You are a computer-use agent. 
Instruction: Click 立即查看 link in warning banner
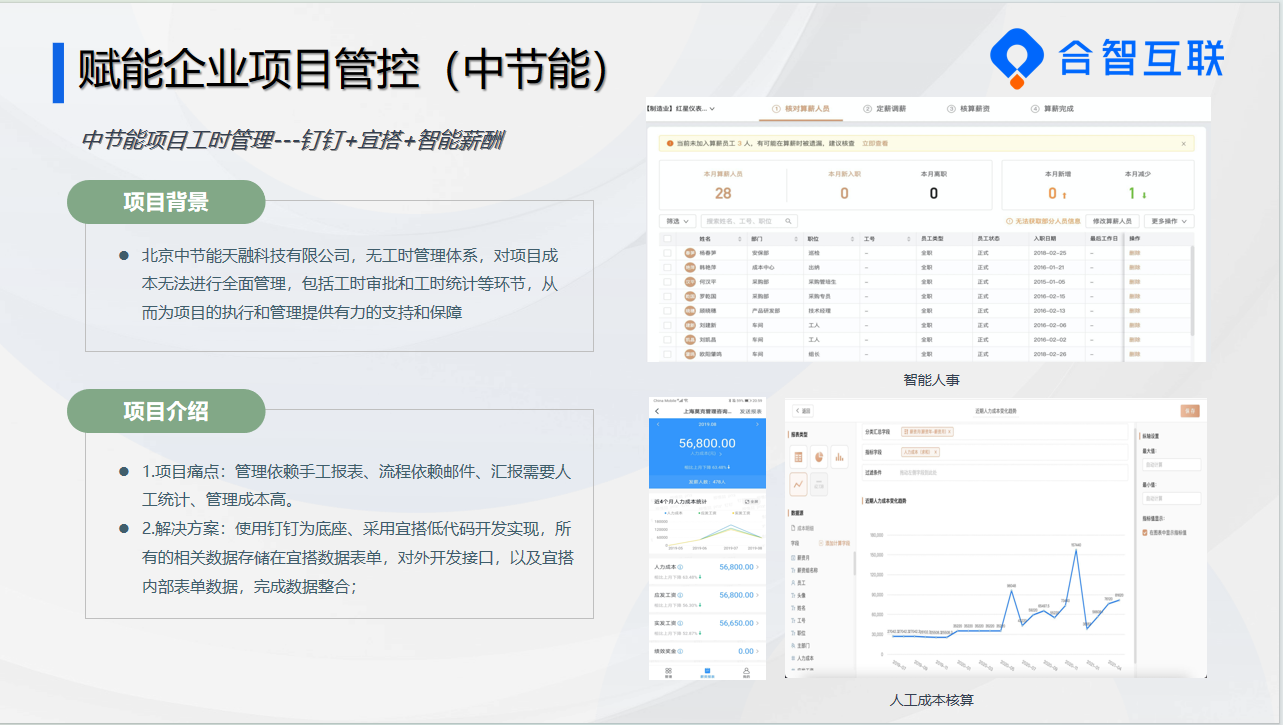[875, 144]
